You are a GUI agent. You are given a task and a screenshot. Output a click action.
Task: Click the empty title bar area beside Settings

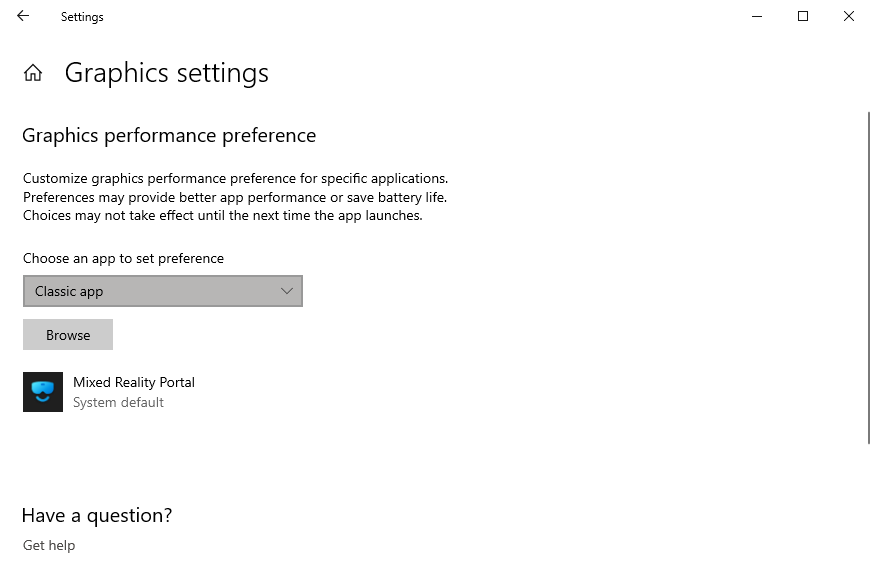point(400,16)
